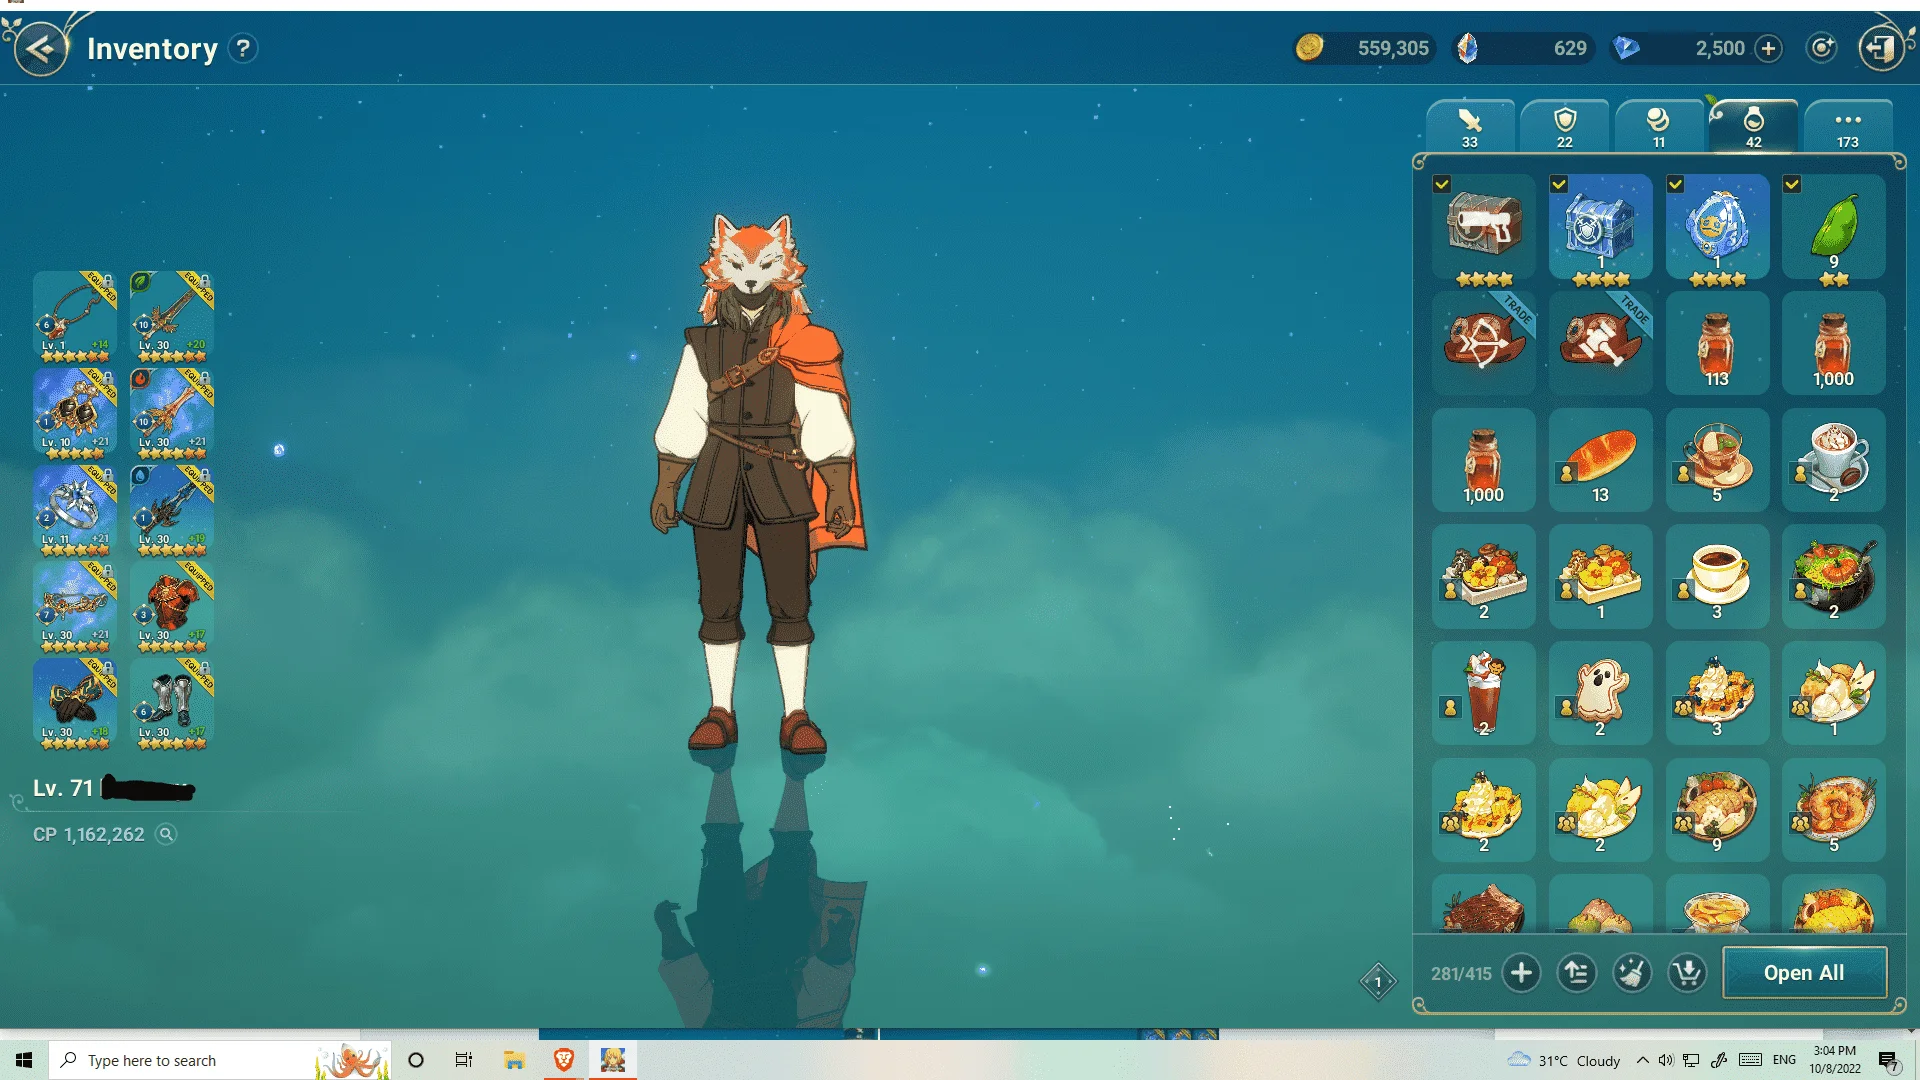1920x1080 pixels.
Task: Open the volume control in system tray
Action: pyautogui.click(x=1665, y=1060)
